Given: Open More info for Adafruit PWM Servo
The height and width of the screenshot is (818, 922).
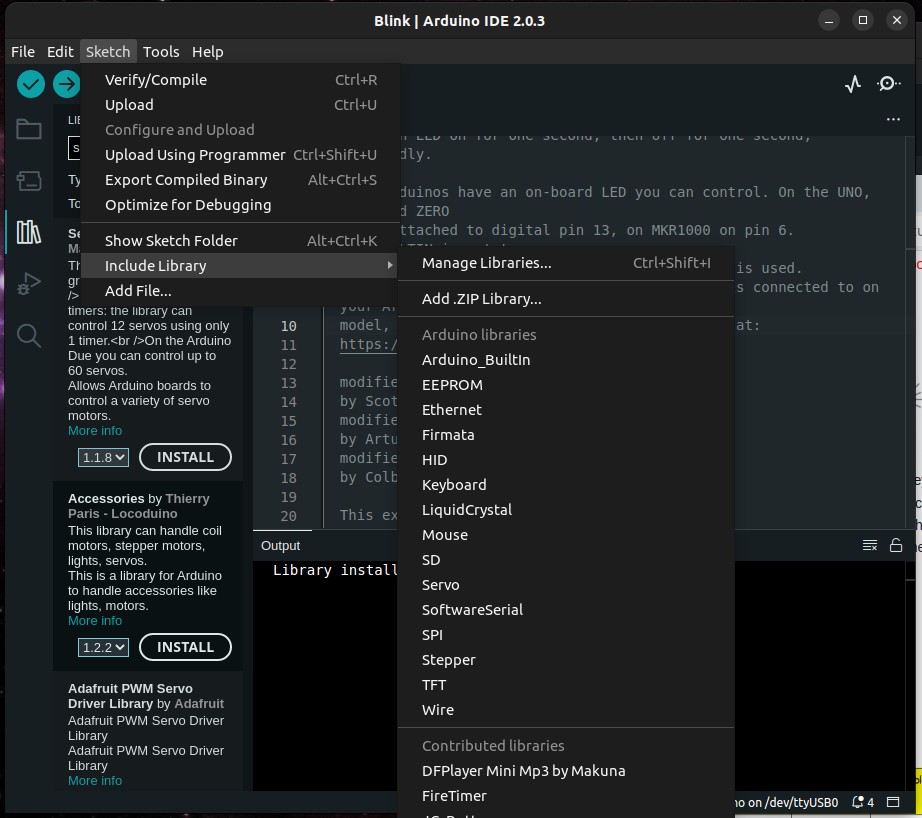Looking at the screenshot, I should (x=95, y=780).
